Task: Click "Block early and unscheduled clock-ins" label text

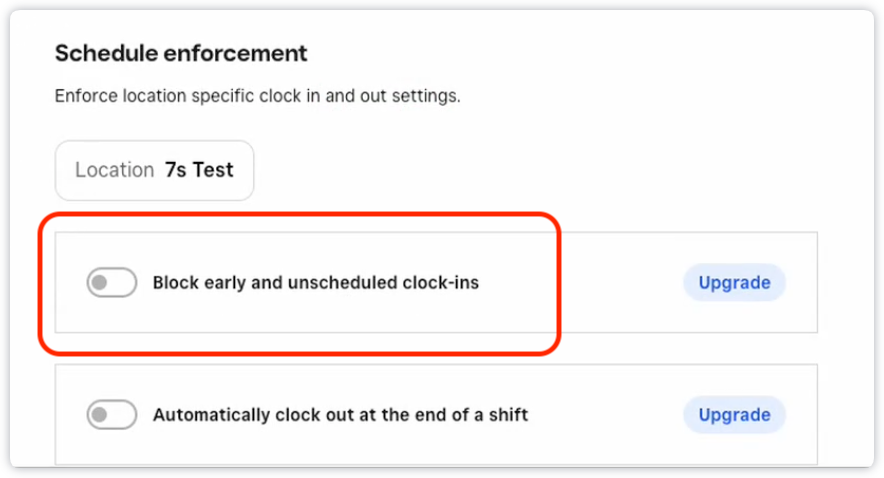Action: (315, 283)
